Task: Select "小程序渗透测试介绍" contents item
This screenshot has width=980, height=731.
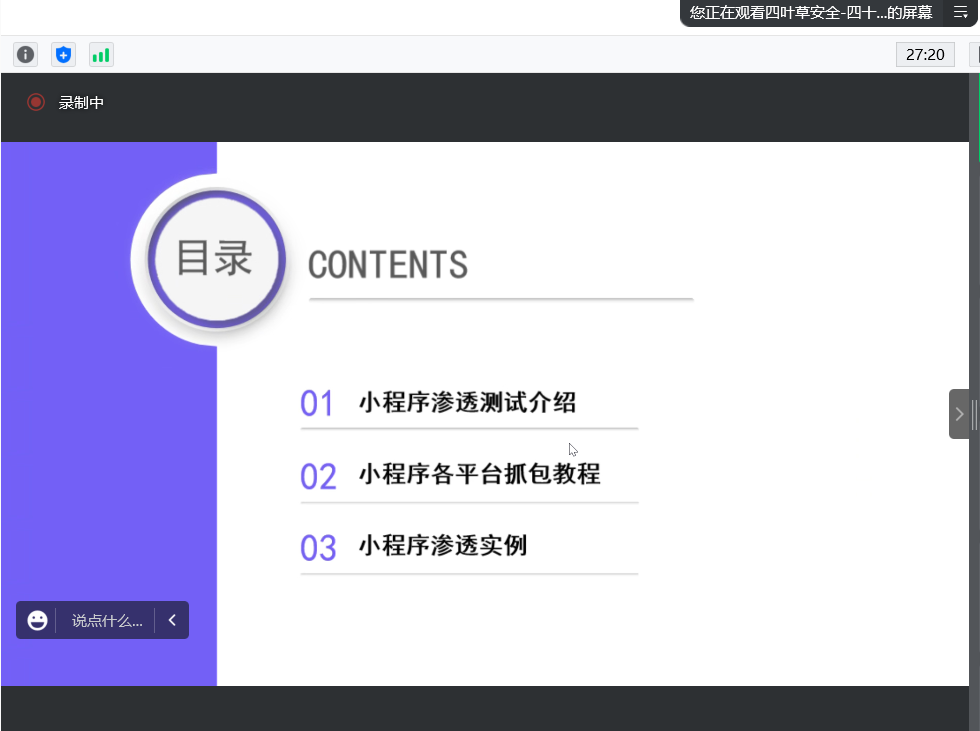Action: [467, 403]
